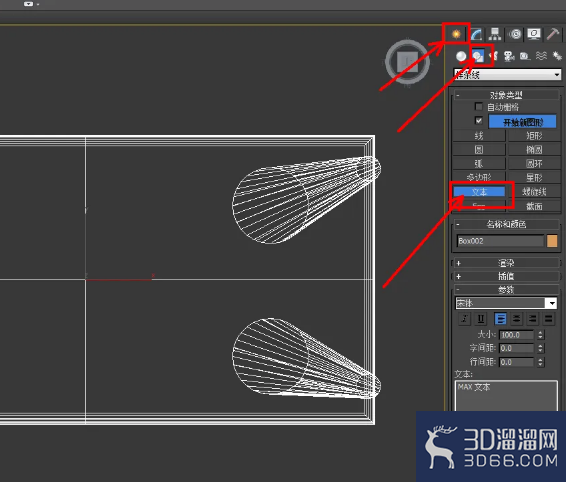Select the Geometry sphere category icon
The image size is (566, 482).
tap(461, 56)
